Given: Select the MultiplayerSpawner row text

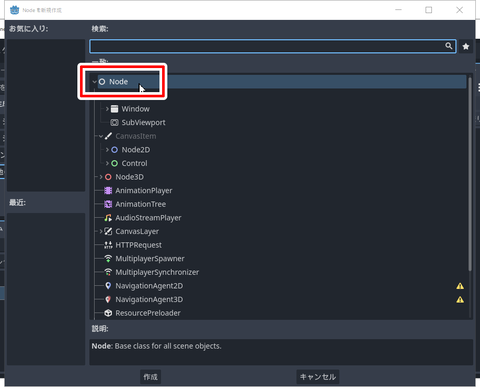Looking at the screenshot, I should click(150, 259).
